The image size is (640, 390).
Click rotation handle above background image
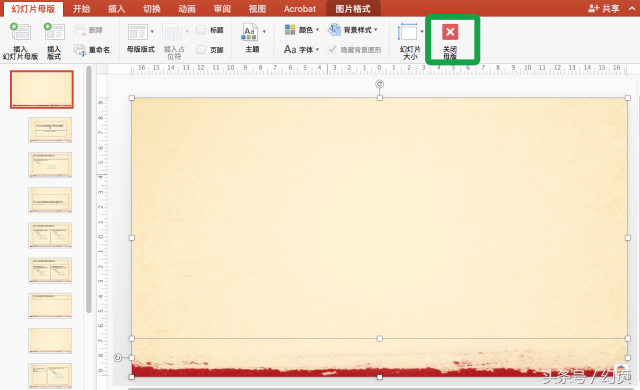pyautogui.click(x=380, y=84)
